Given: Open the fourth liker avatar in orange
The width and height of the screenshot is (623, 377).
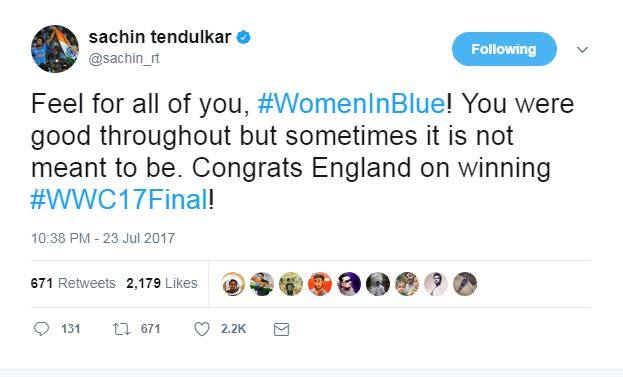Looking at the screenshot, I should pyautogui.click(x=320, y=284).
